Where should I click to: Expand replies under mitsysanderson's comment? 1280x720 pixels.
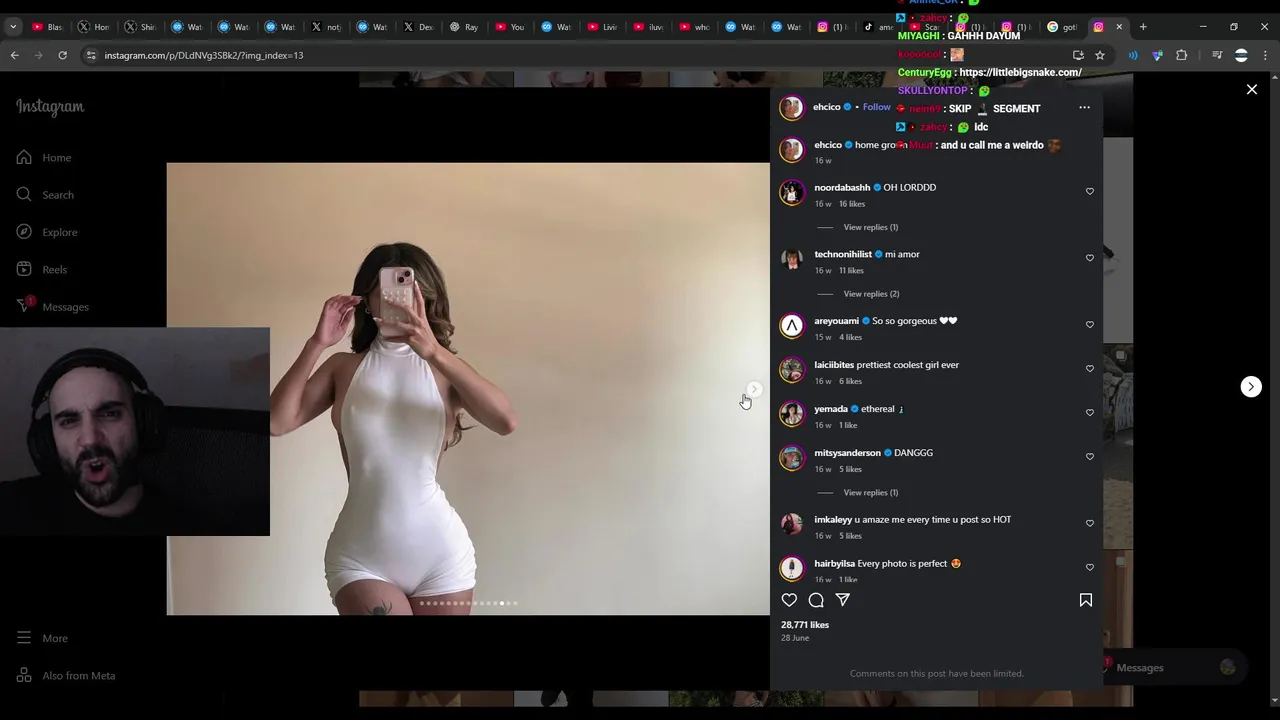tap(871, 492)
